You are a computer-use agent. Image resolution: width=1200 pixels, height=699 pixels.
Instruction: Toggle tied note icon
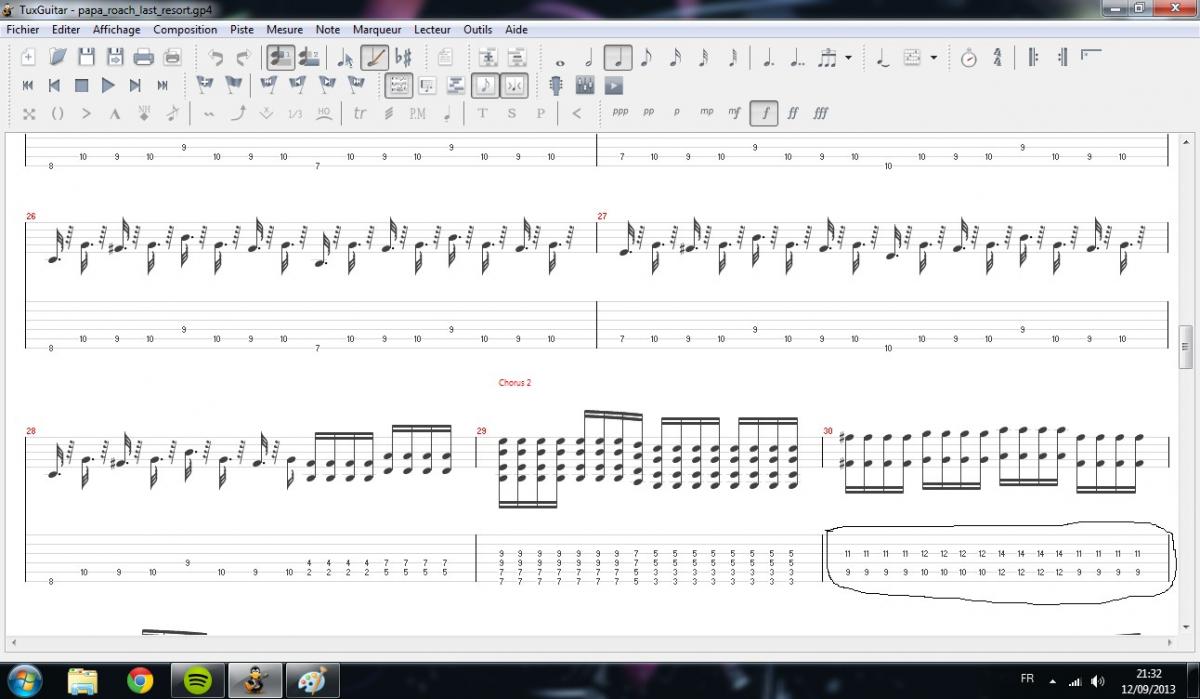click(882, 57)
